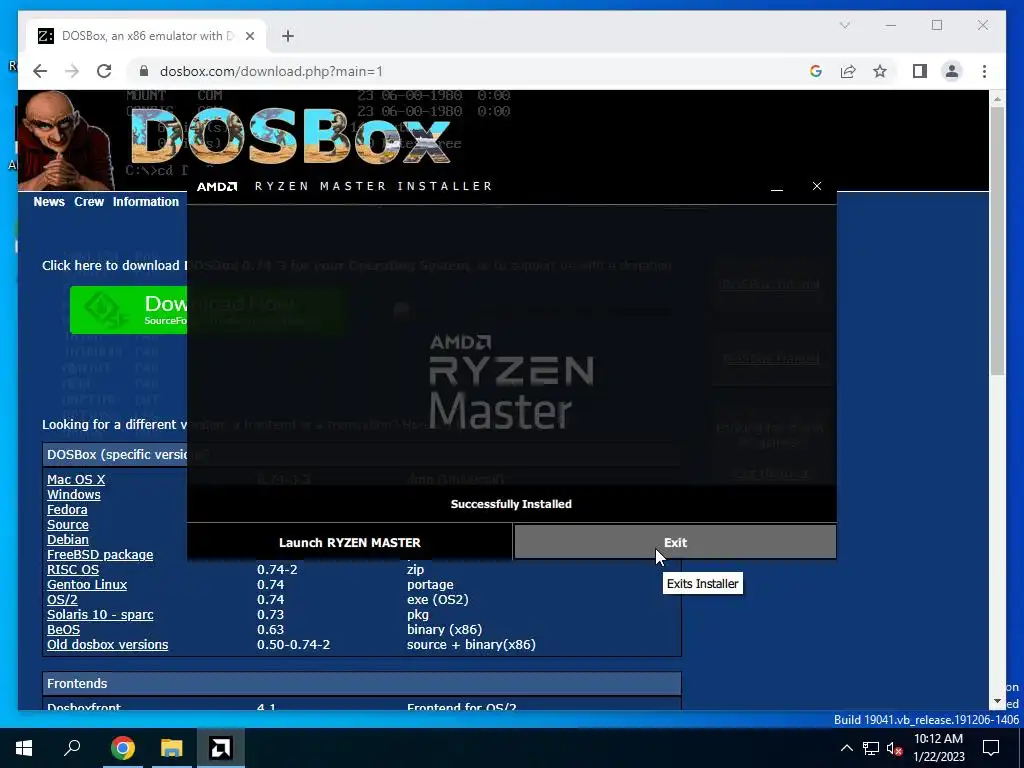Open Windows Start menu
The image size is (1024, 768).
pyautogui.click(x=24, y=748)
